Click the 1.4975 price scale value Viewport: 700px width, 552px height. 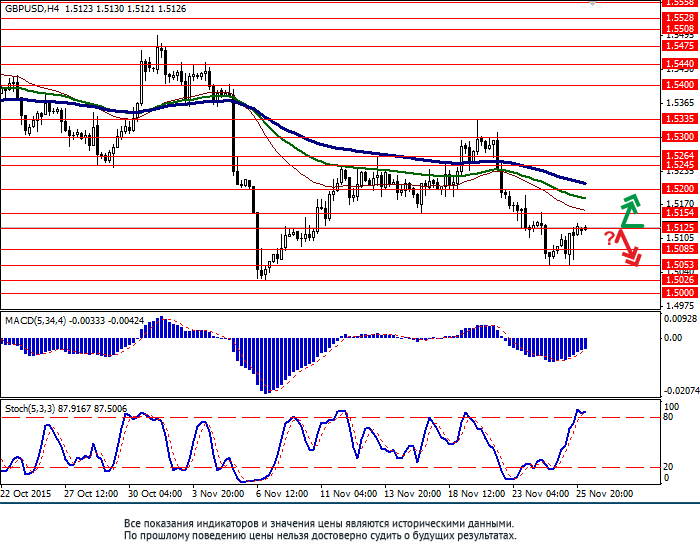pos(680,306)
